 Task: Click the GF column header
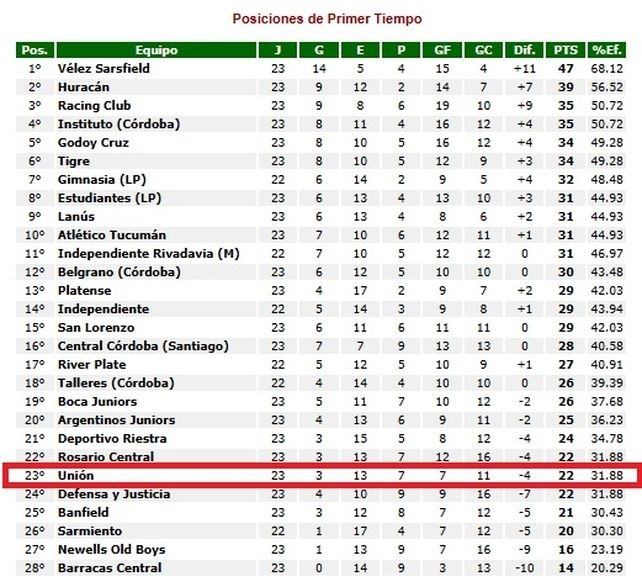coord(441,50)
